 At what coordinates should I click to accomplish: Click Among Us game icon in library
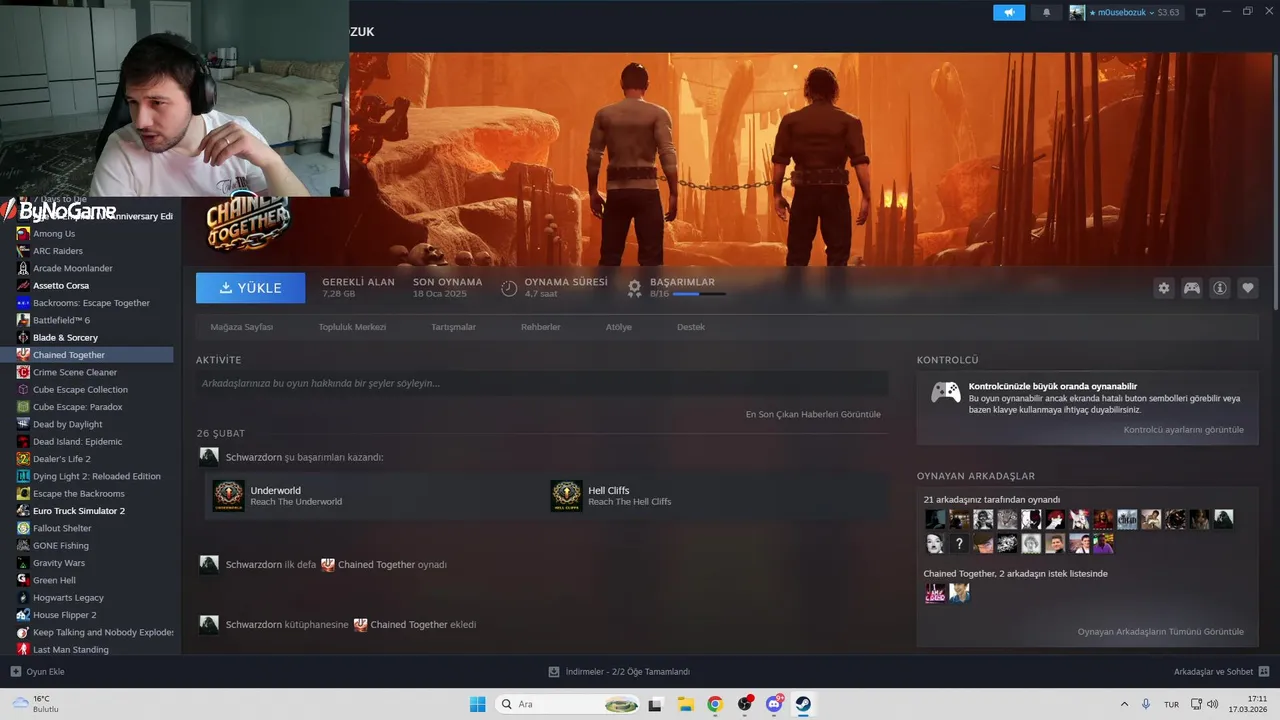point(23,234)
